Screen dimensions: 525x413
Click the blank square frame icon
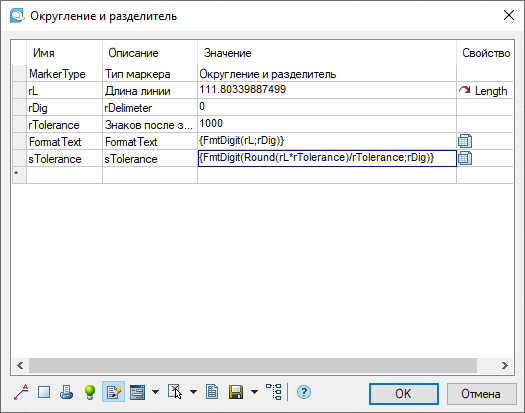44,392
